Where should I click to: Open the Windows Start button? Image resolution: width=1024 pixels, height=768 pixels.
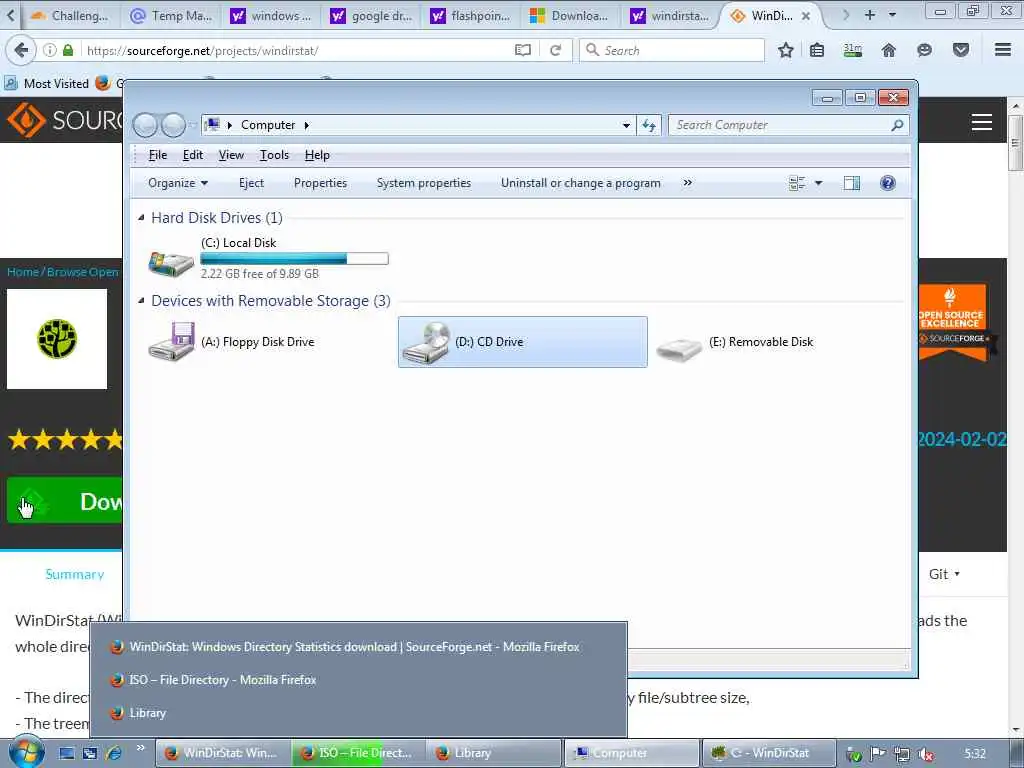pos(26,752)
